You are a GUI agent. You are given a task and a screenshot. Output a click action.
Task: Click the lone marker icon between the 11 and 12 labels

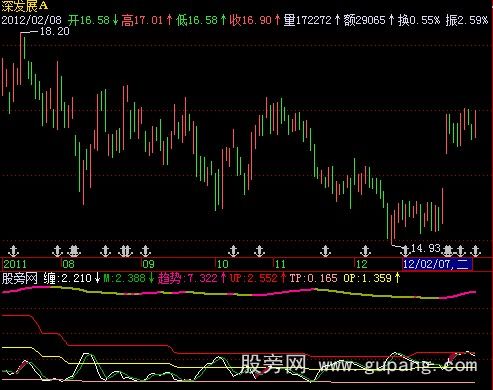pos(325,251)
